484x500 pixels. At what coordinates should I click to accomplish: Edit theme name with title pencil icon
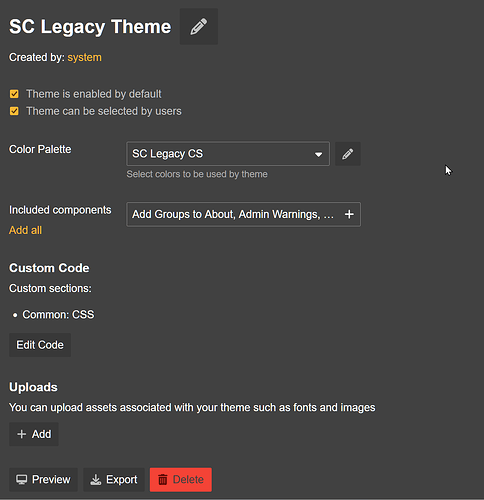point(199,27)
